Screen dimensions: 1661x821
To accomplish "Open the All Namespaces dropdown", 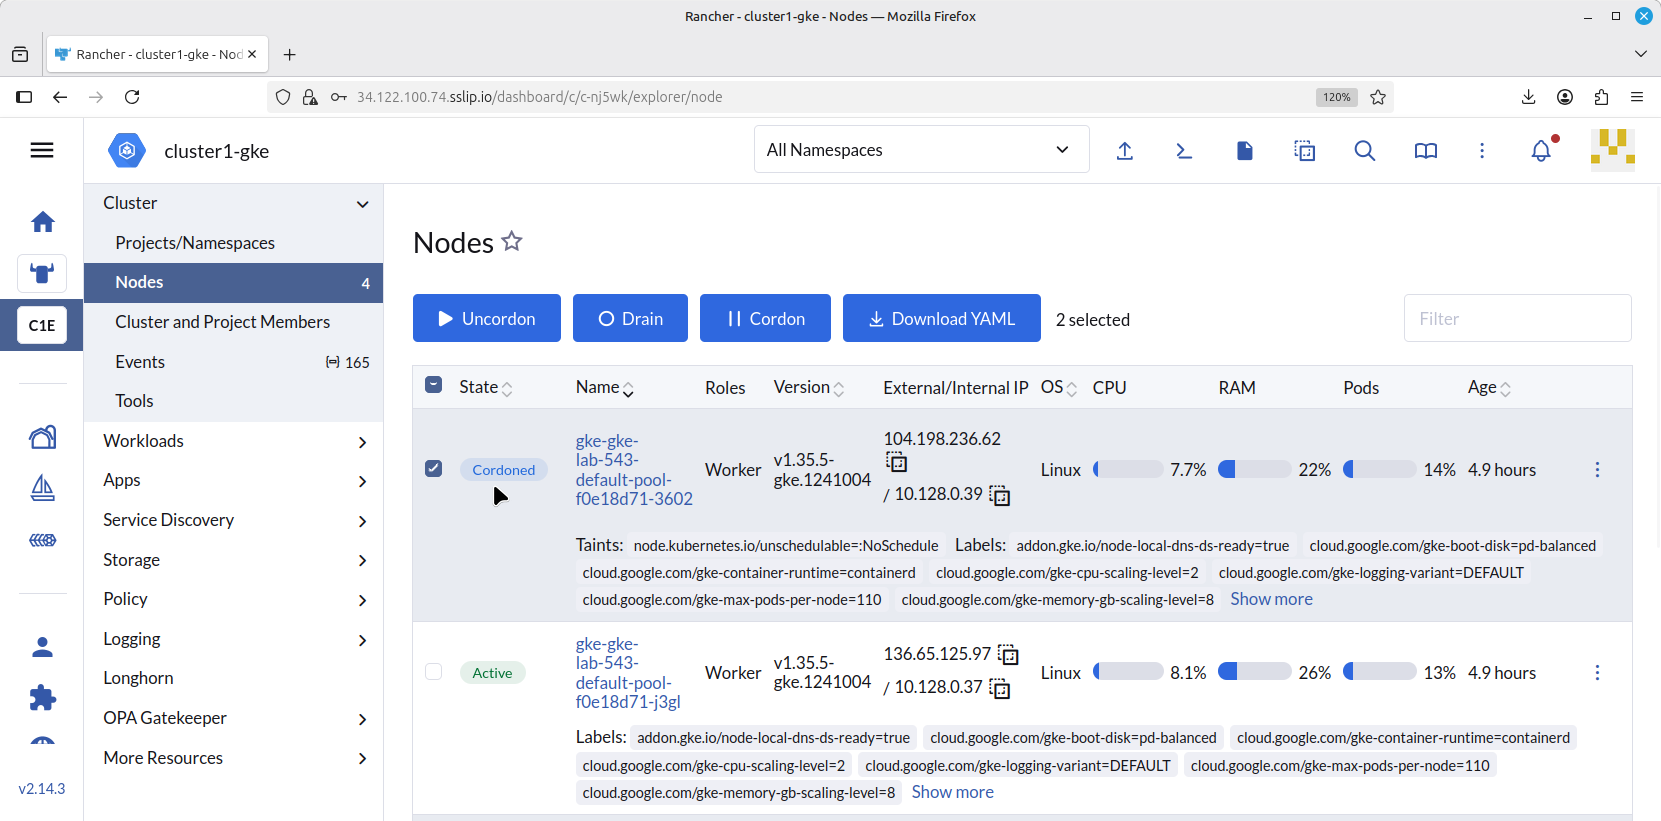I will click(921, 150).
